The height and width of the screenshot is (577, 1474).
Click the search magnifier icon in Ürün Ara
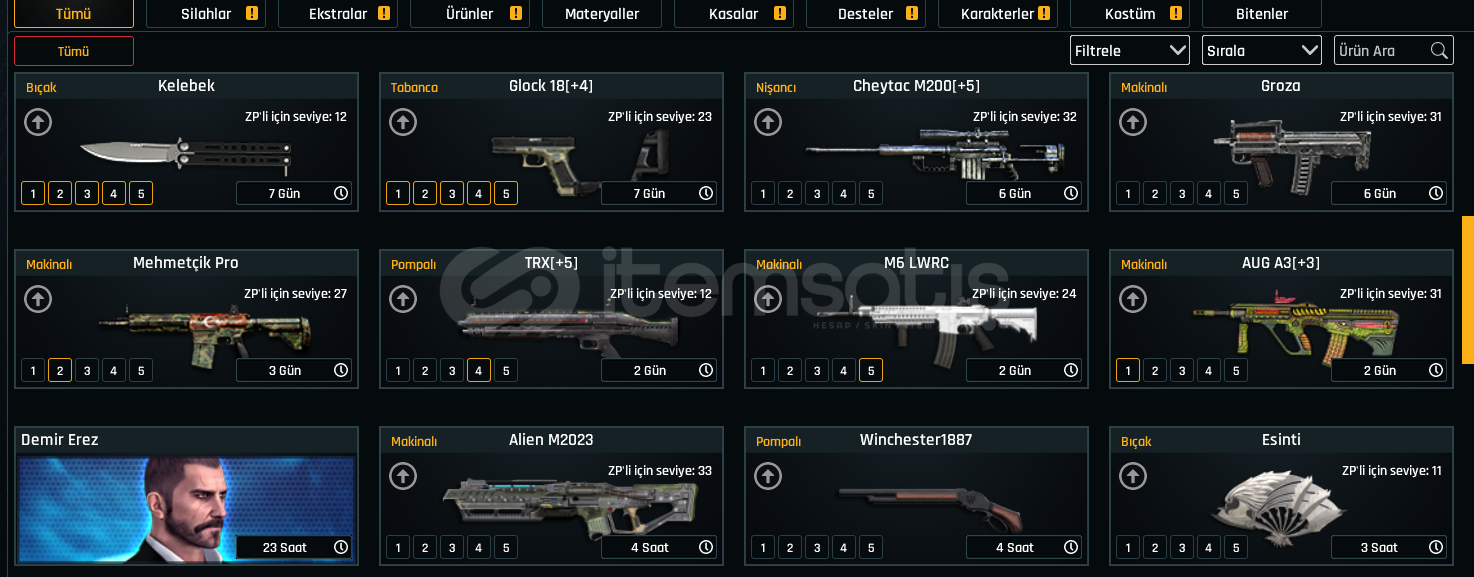[x=1439, y=50]
